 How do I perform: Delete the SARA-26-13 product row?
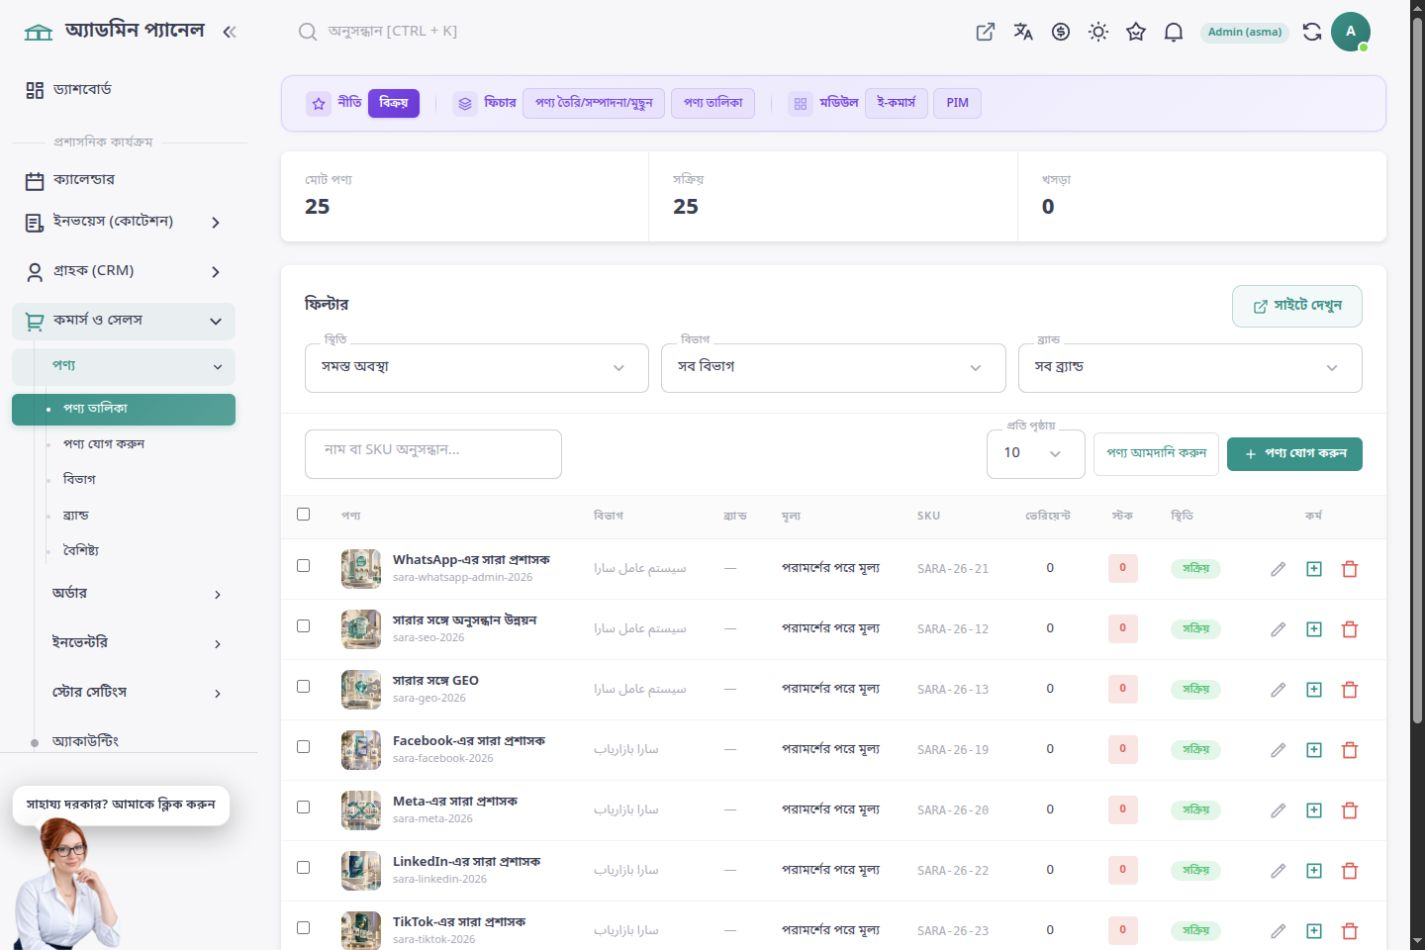click(x=1350, y=689)
